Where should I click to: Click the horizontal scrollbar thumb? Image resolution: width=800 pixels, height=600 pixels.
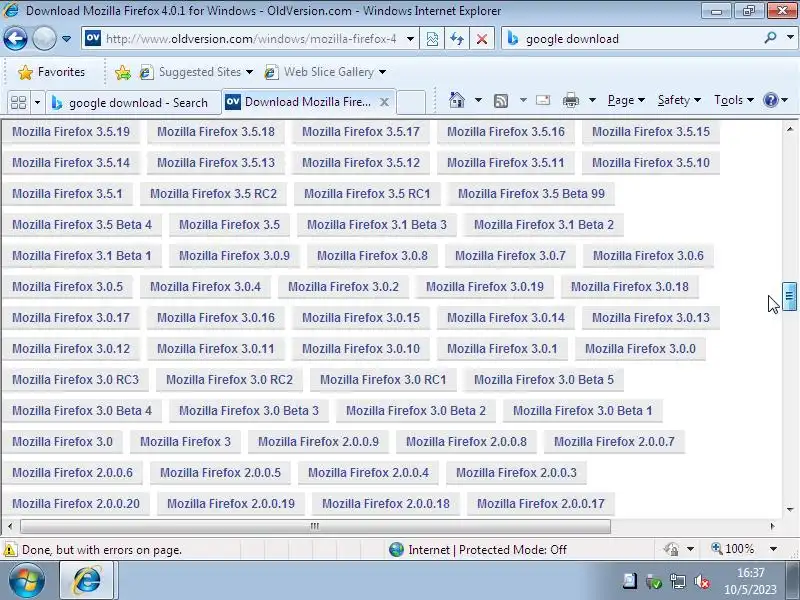[x=315, y=526]
